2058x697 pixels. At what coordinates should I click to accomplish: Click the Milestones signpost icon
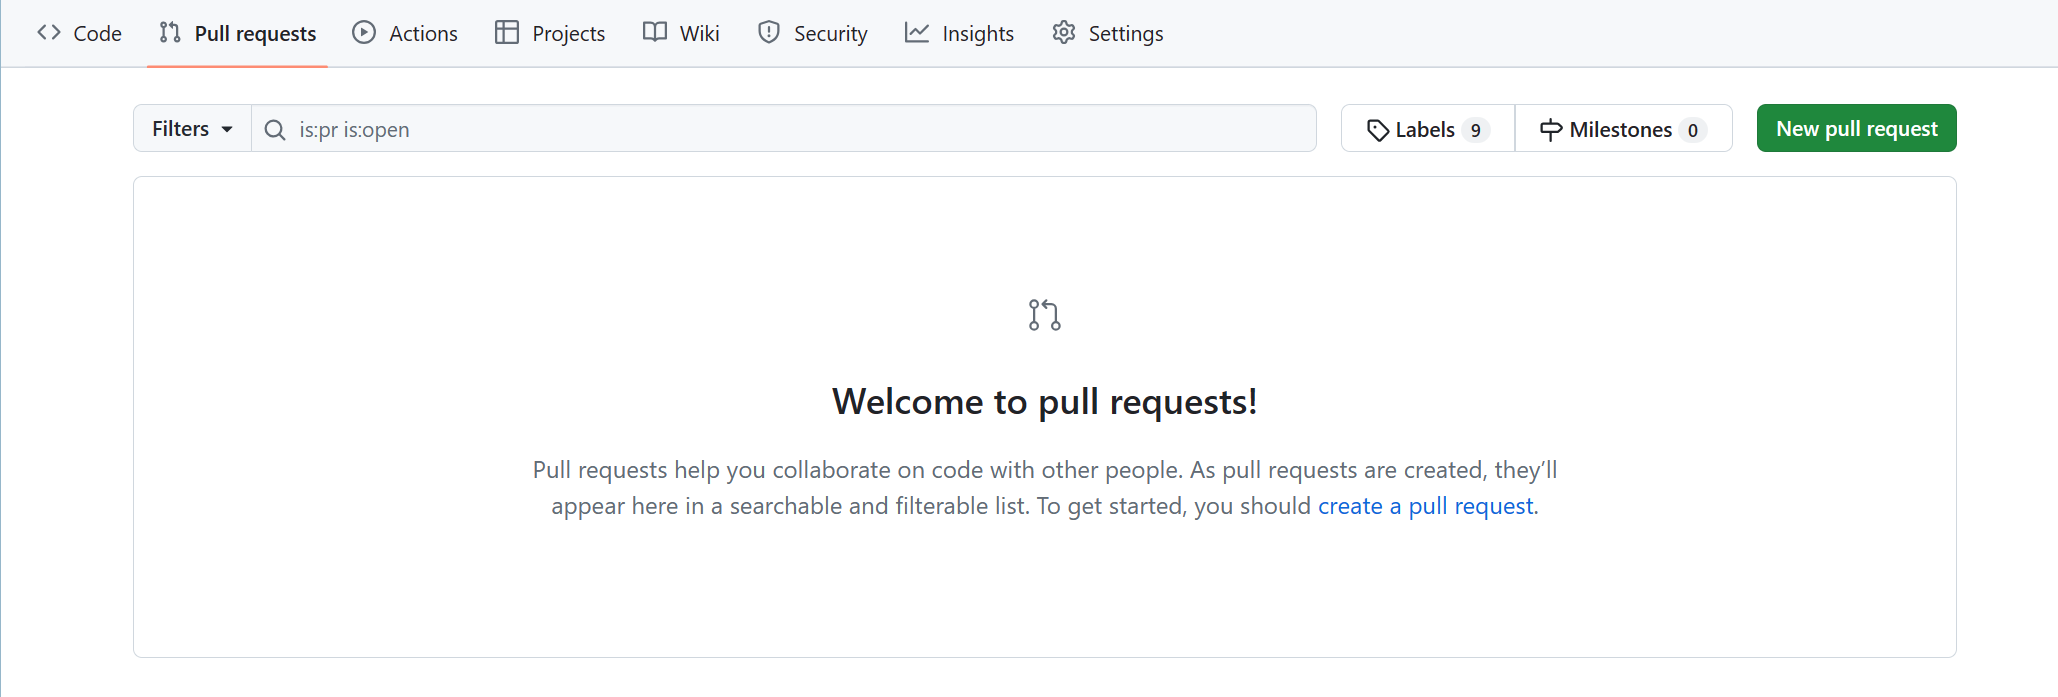tap(1551, 130)
